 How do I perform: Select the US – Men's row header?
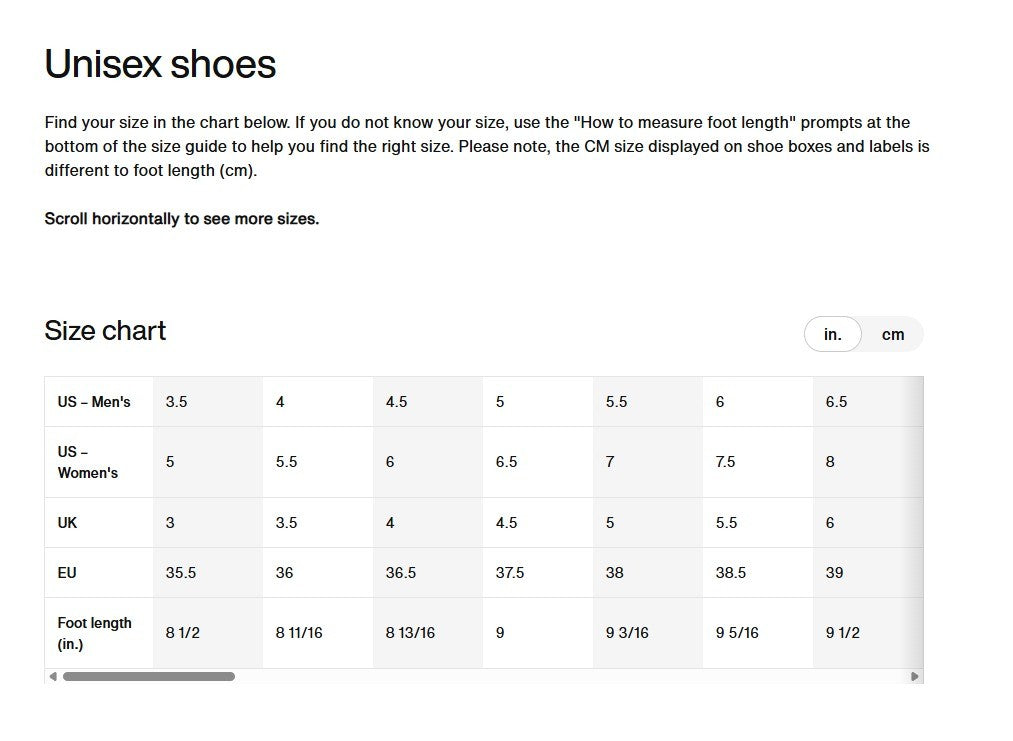pyautogui.click(x=94, y=402)
